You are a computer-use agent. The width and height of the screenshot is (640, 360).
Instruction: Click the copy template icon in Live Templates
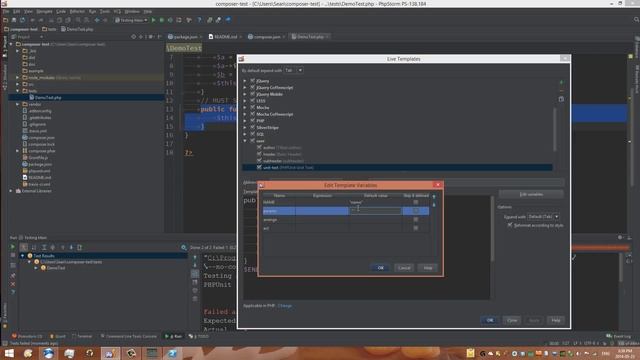[561, 99]
